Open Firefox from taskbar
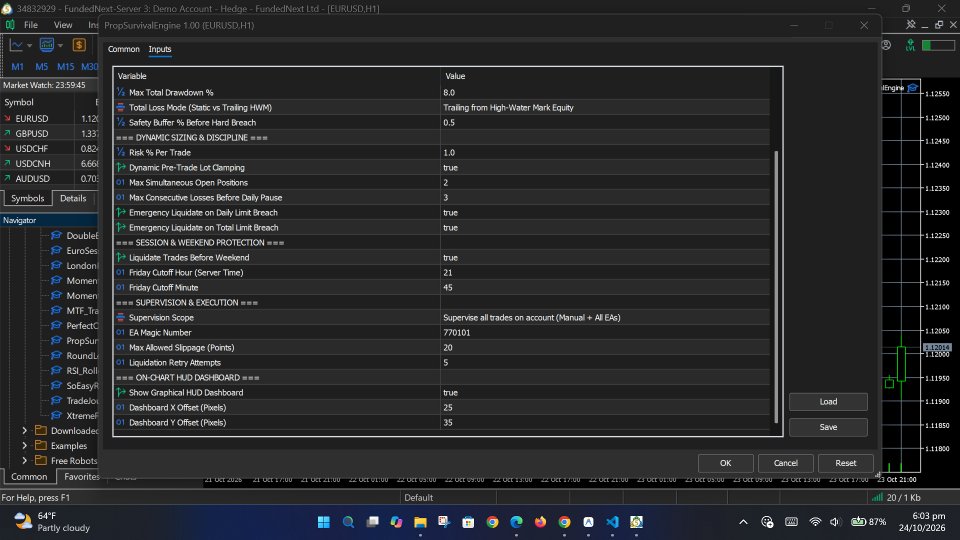Screen dimensions: 960x540 point(540,522)
